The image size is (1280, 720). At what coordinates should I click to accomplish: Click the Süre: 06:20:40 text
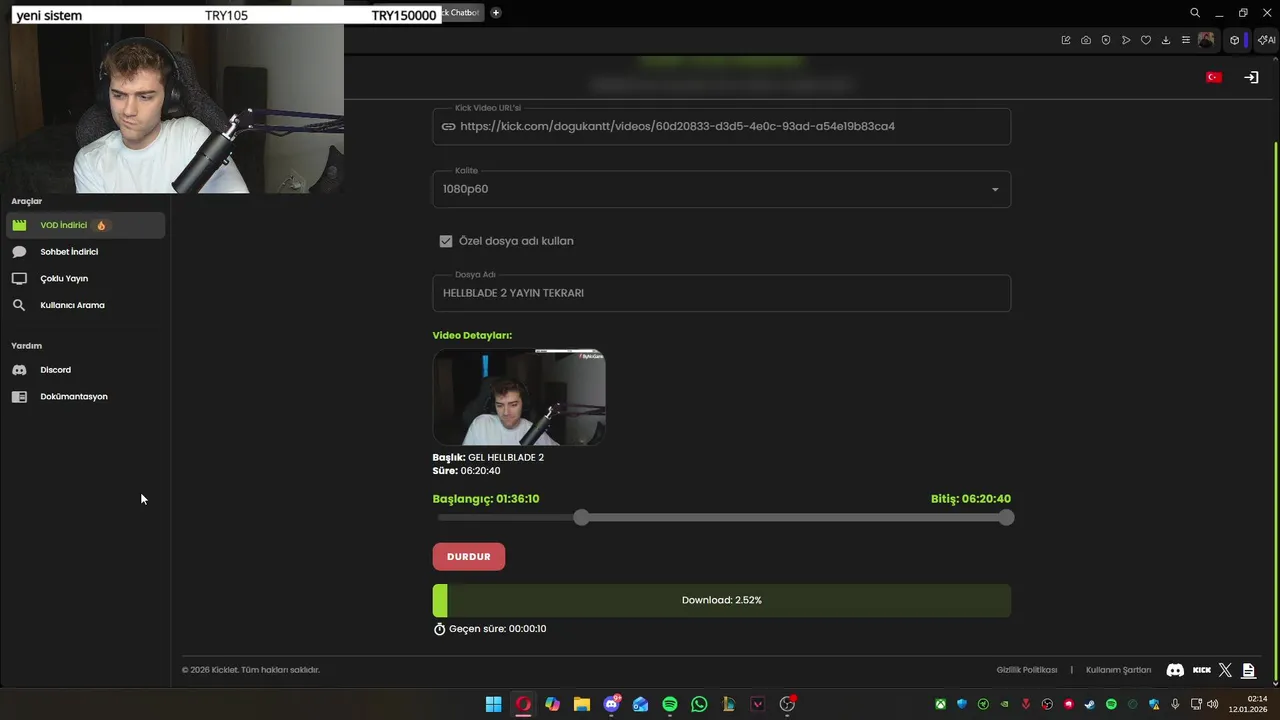pos(467,471)
